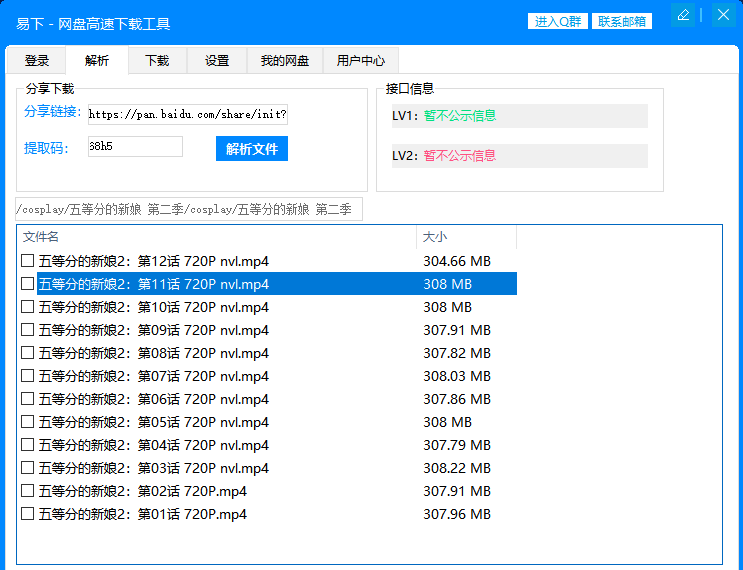Viewport: 743px width, 570px height.
Task: Switch to the 登录 tab
Action: (36, 61)
